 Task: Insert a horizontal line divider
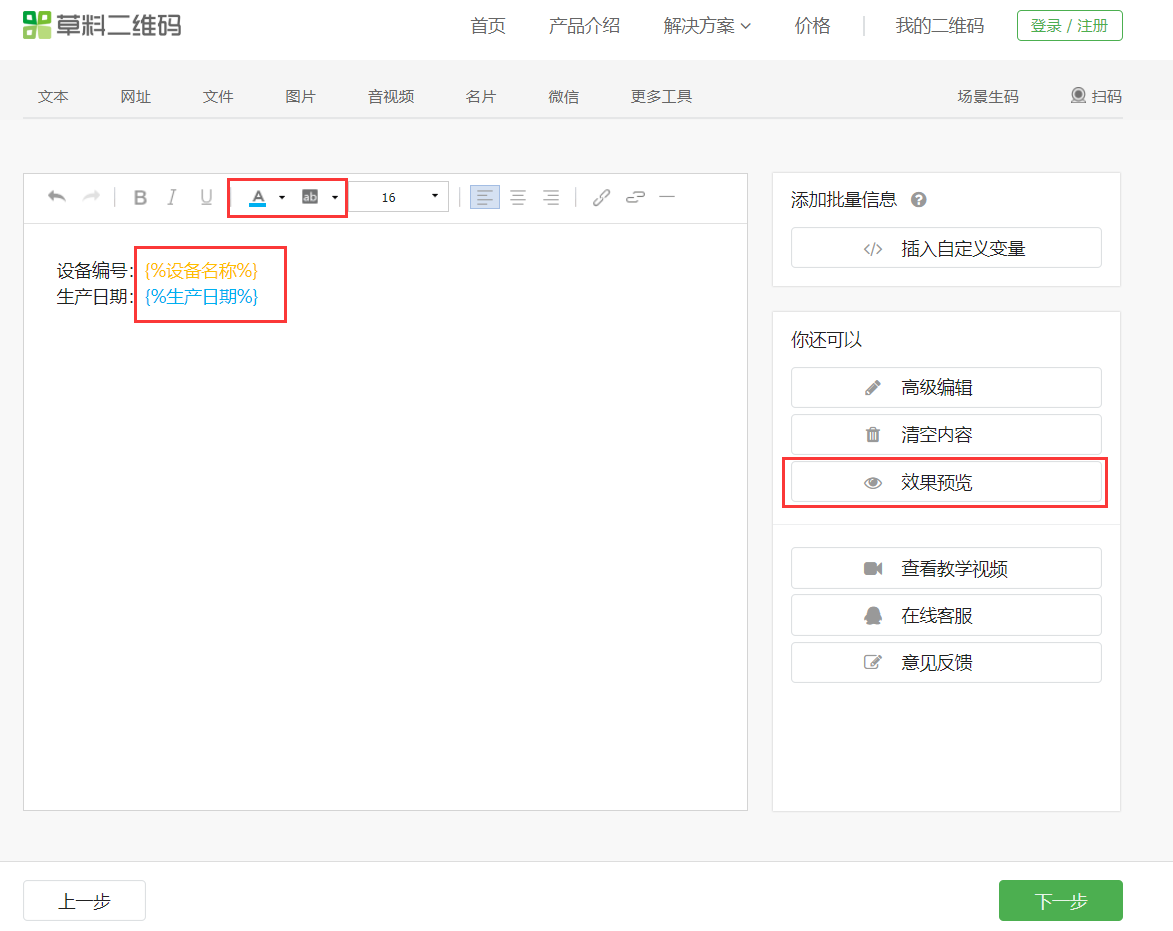(667, 197)
